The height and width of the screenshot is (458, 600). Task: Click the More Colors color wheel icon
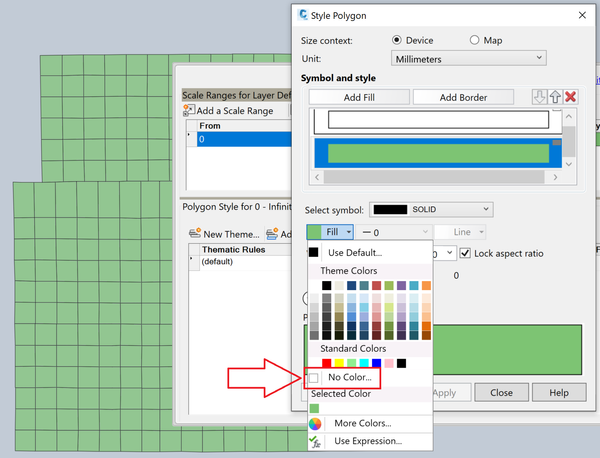pyautogui.click(x=315, y=424)
